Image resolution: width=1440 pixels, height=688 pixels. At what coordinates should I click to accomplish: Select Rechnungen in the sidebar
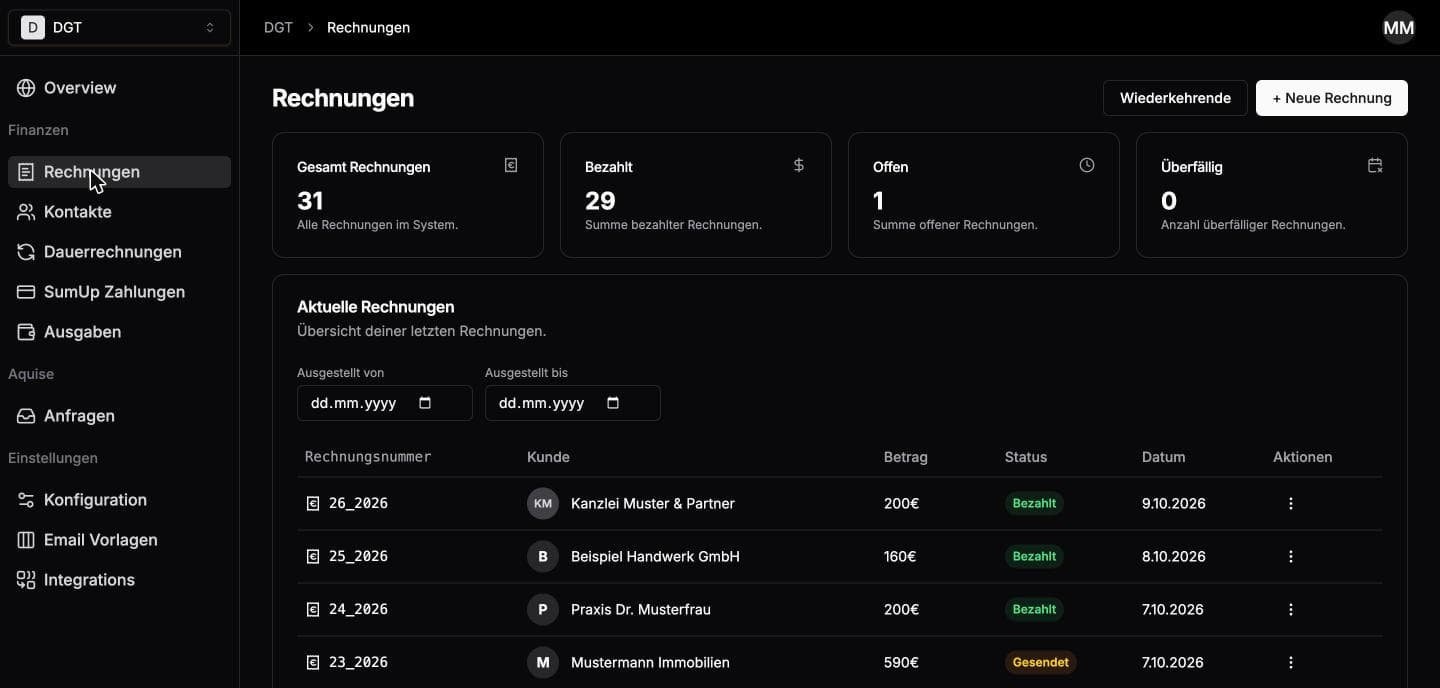pos(119,172)
